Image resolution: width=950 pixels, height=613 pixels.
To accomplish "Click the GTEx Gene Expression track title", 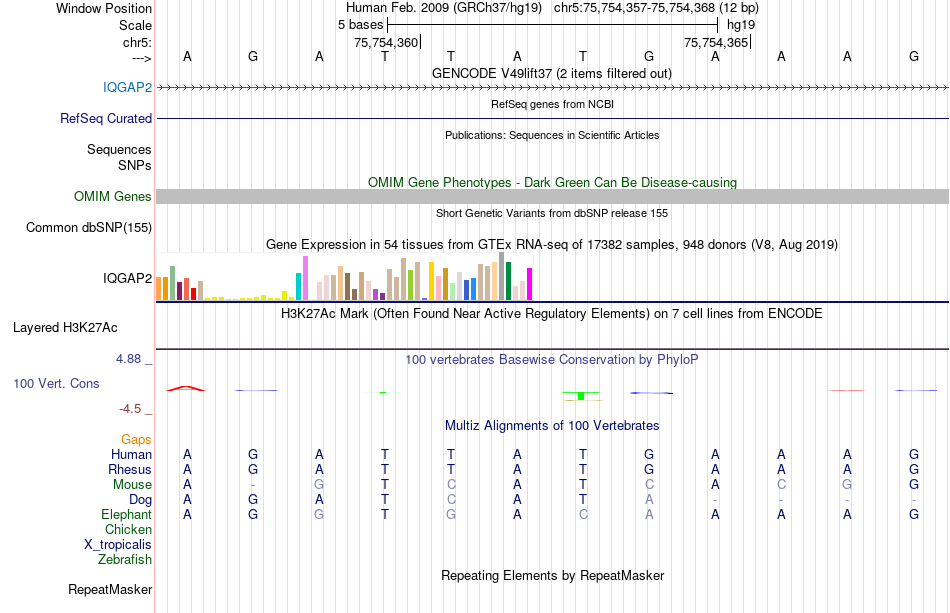I will click(552, 245).
